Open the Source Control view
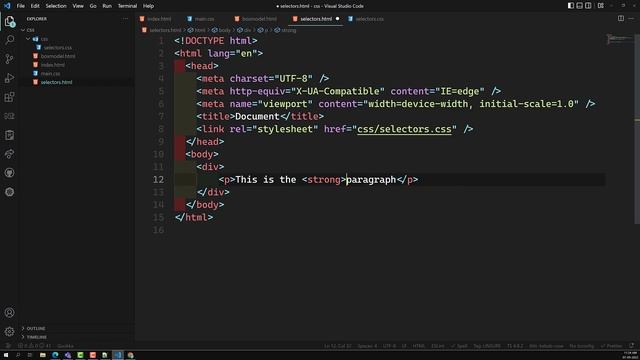640x360 pixels. [x=9, y=59]
